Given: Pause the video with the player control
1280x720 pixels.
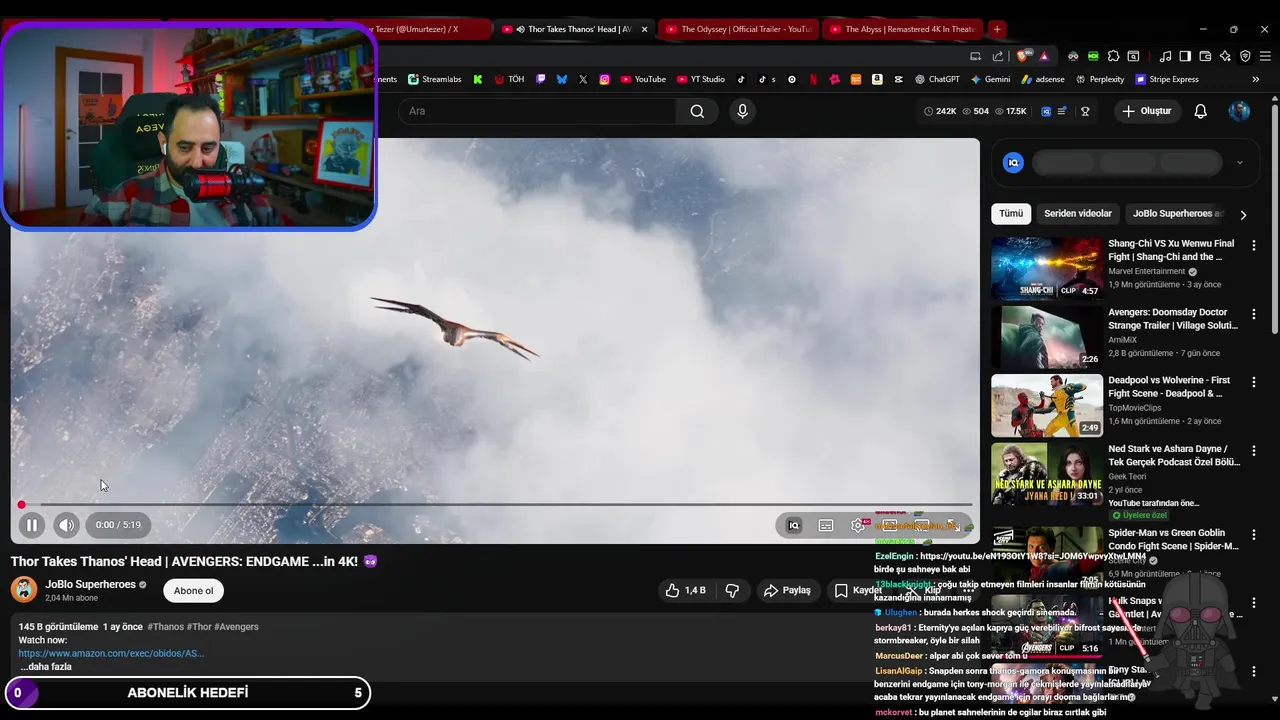Looking at the screenshot, I should (x=31, y=525).
